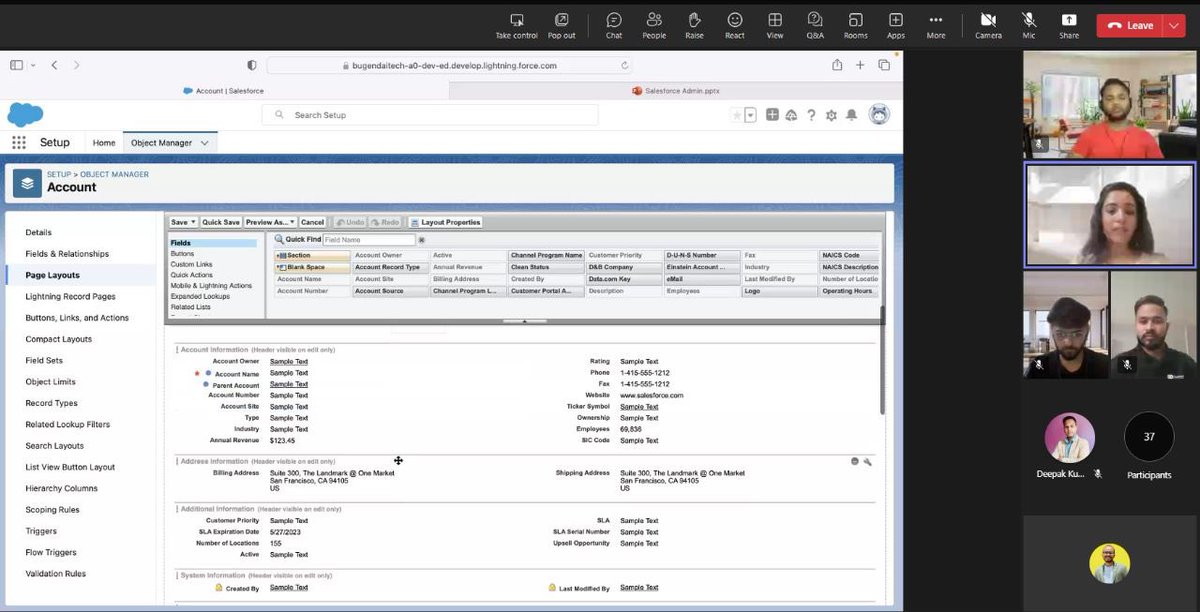Open the Safari Share menu
Viewport: 1200px width, 612px height.
pyautogui.click(x=837, y=65)
